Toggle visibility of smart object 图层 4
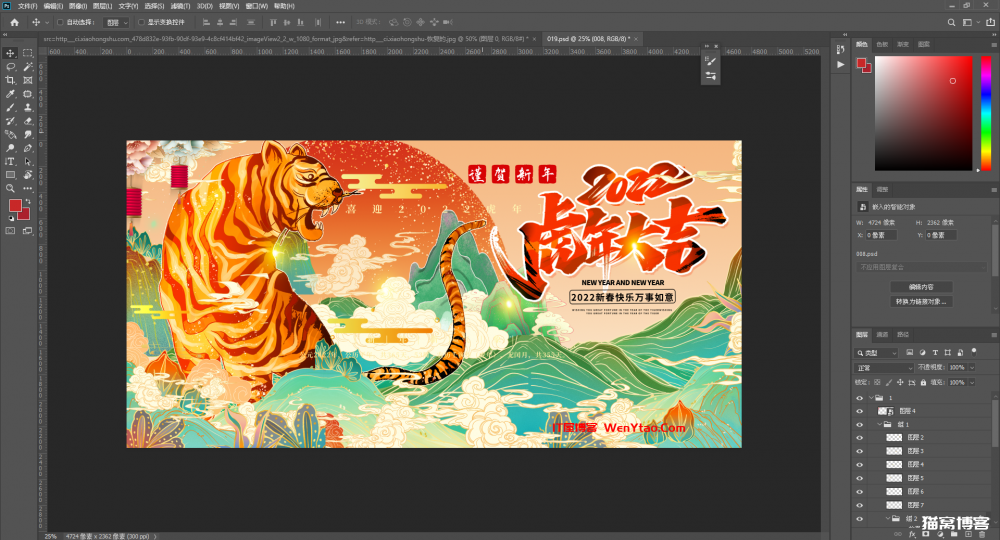The height and width of the screenshot is (540, 1000). click(859, 411)
